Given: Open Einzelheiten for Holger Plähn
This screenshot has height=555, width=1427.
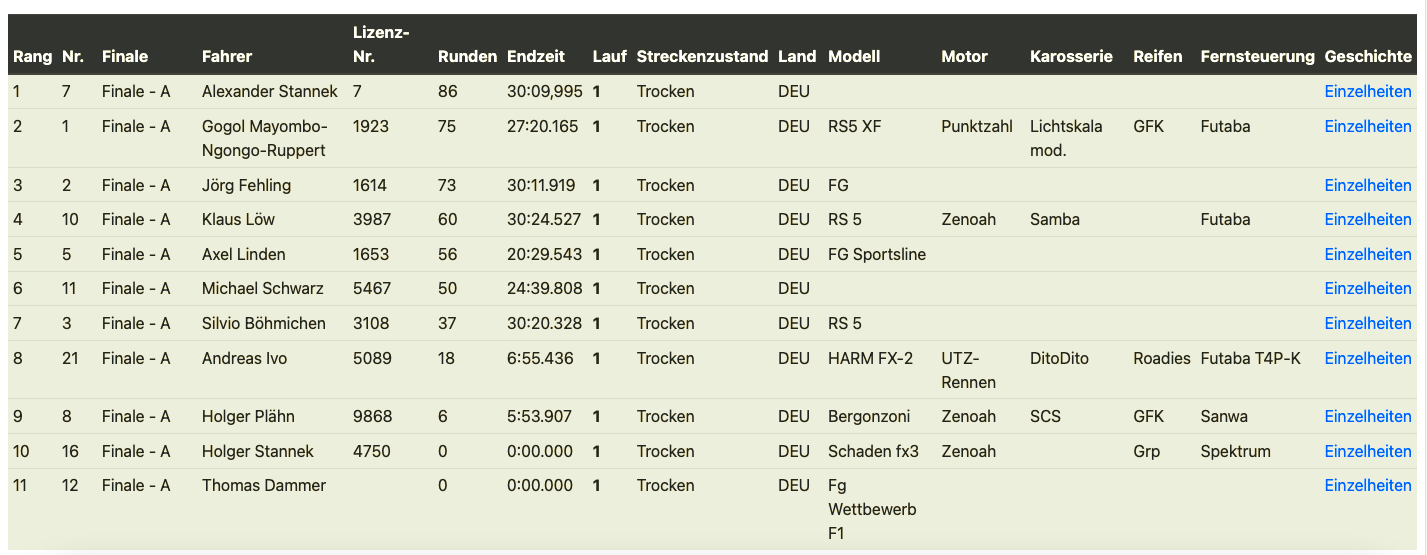Looking at the screenshot, I should (x=1367, y=417).
